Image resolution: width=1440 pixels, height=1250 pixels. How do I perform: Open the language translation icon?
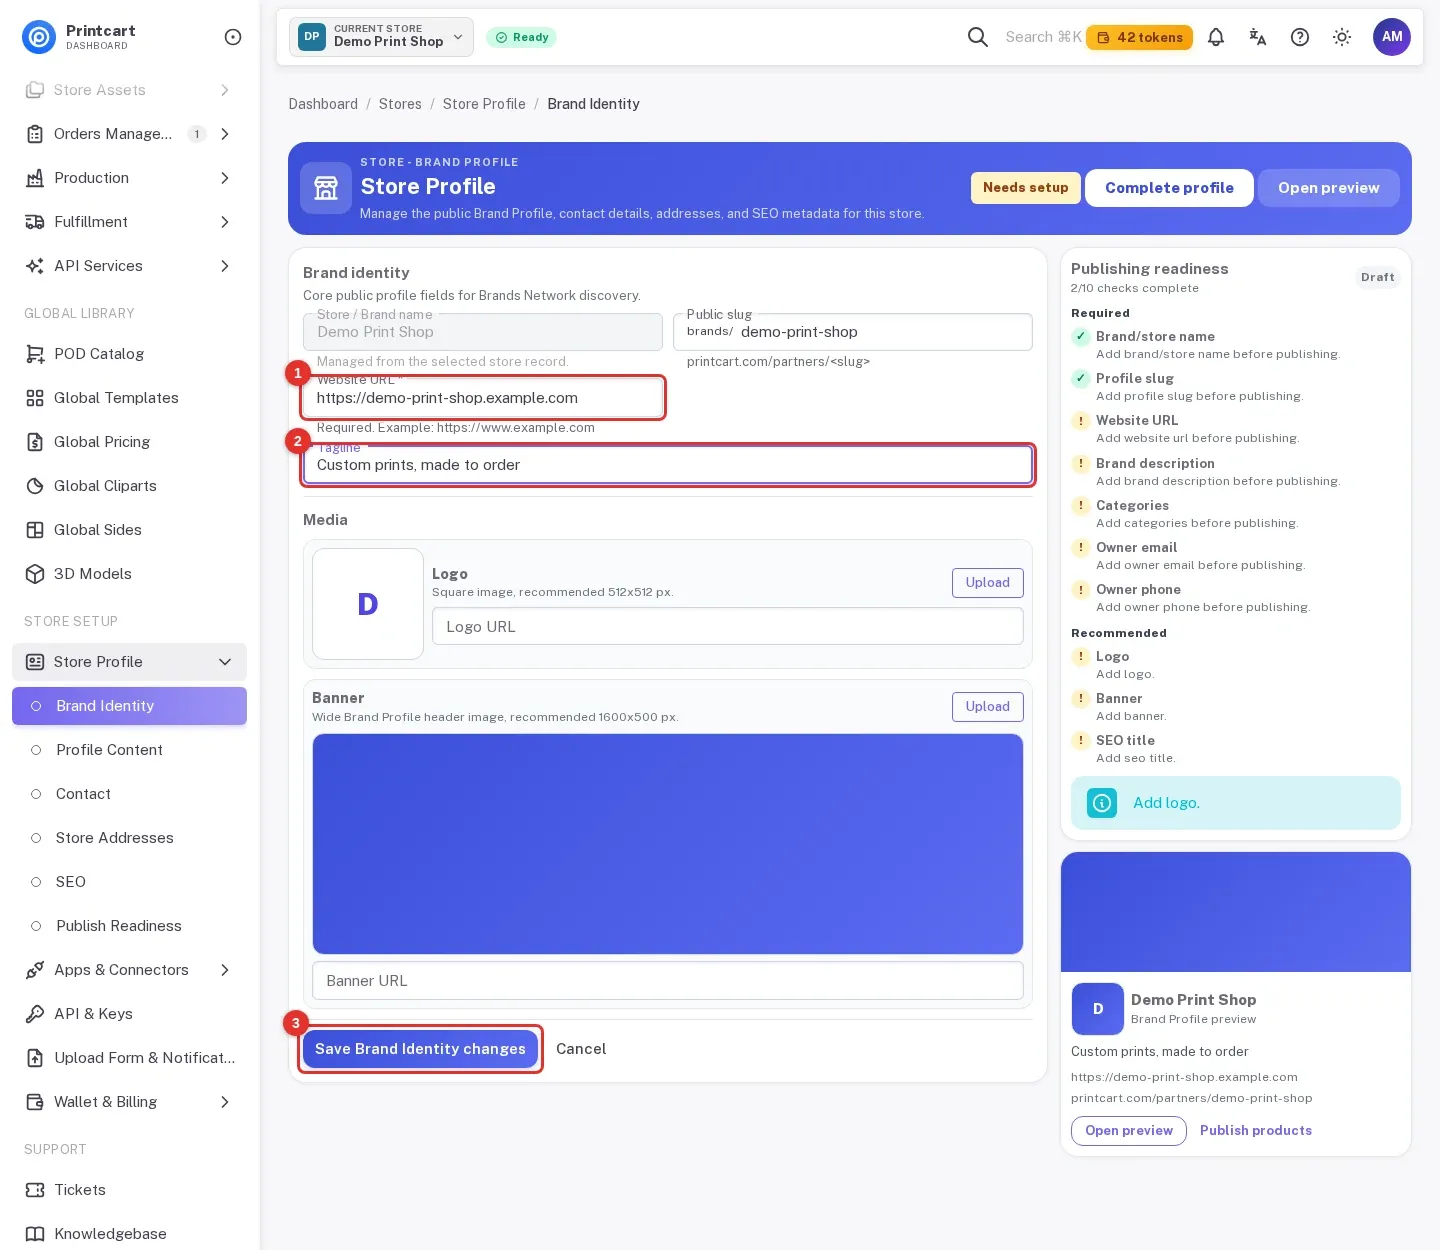tap(1258, 37)
